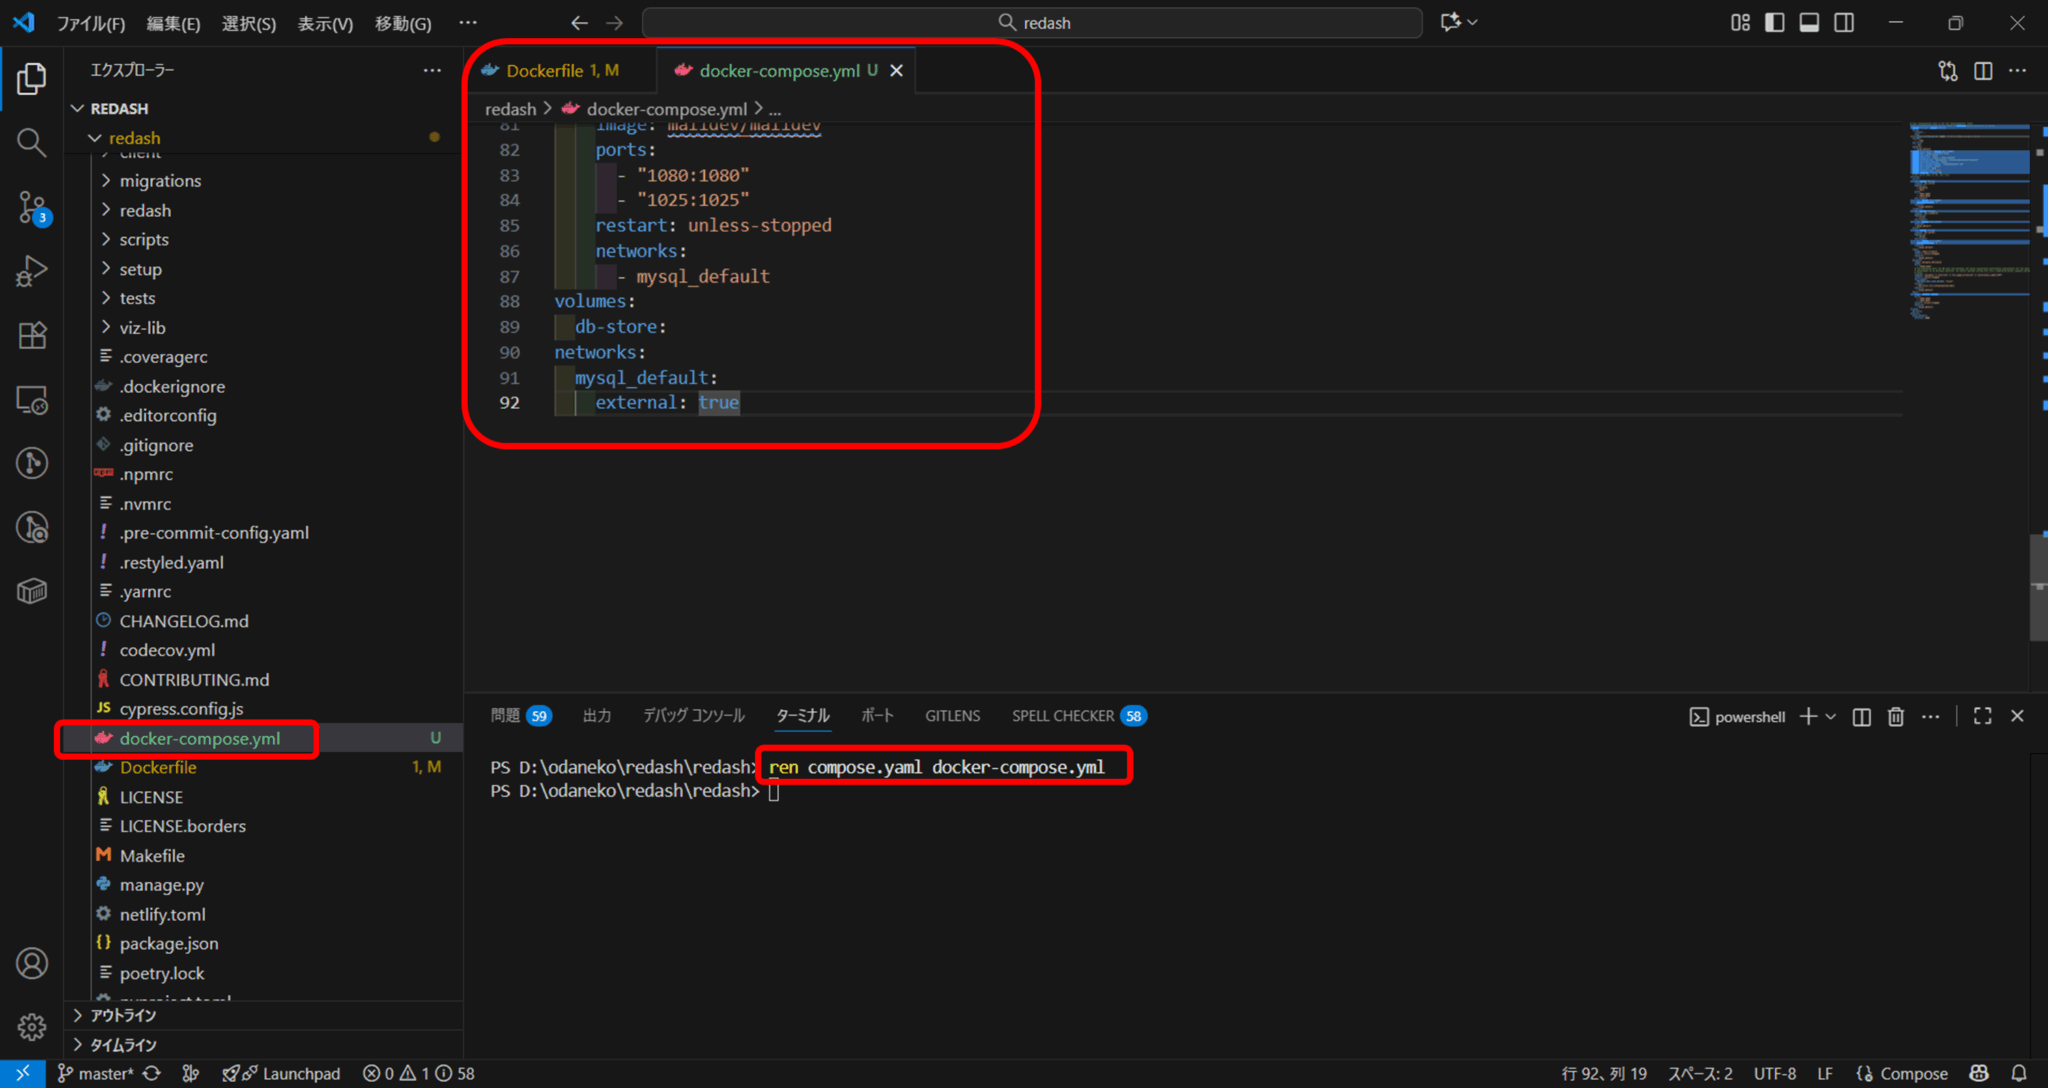Open the 表示(V) menu
2048x1088 pixels.
[325, 23]
